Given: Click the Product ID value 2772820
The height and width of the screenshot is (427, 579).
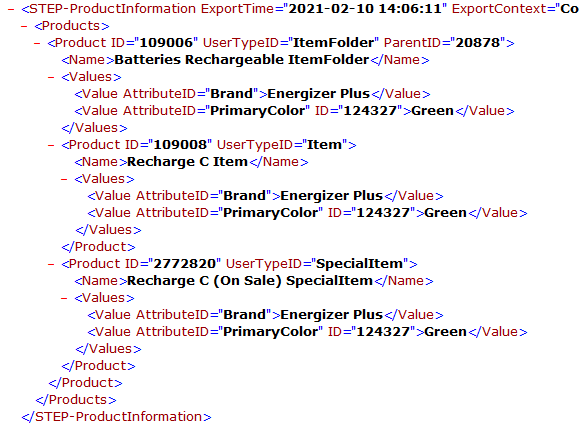Looking at the screenshot, I should coord(184,264).
